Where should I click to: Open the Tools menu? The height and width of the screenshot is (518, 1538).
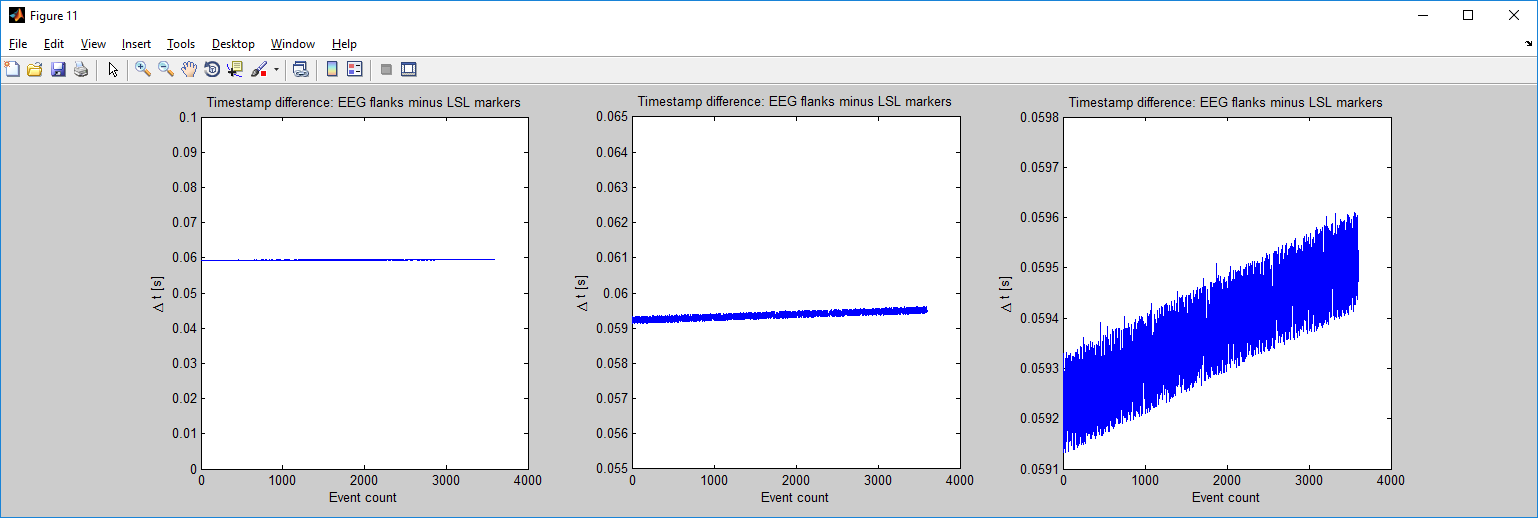[181, 44]
